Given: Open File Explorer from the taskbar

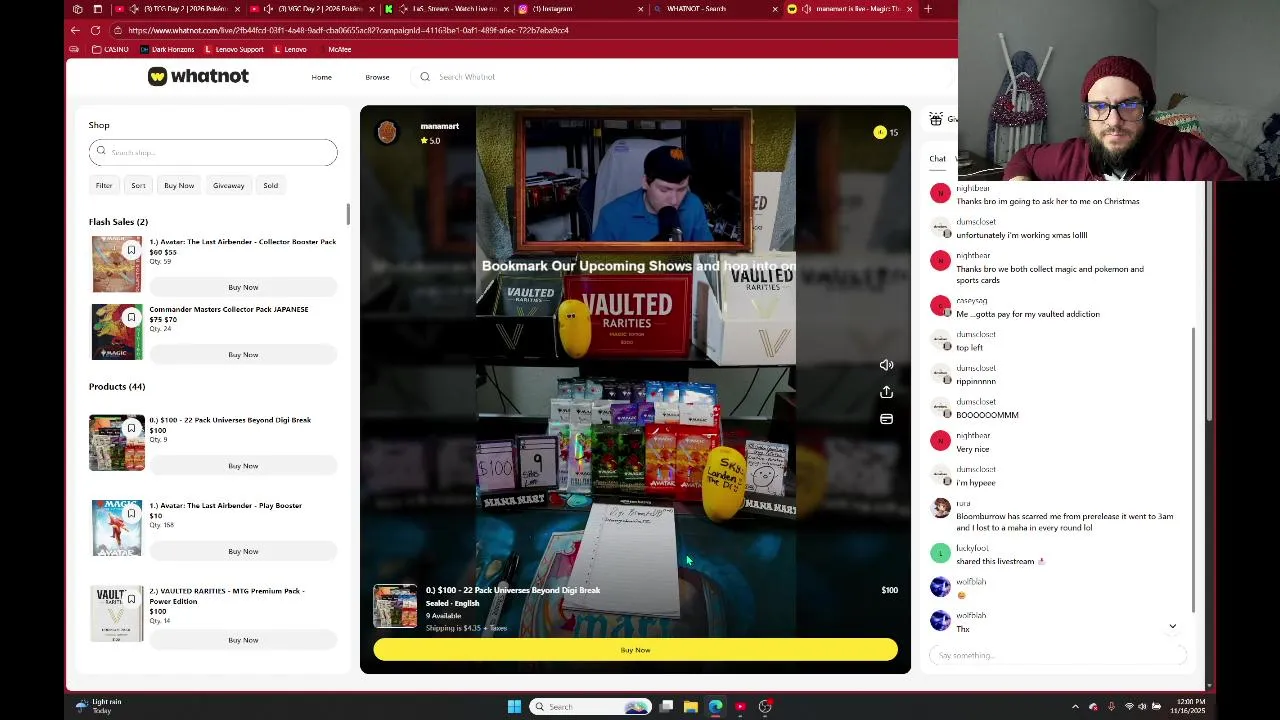Looking at the screenshot, I should [x=690, y=707].
